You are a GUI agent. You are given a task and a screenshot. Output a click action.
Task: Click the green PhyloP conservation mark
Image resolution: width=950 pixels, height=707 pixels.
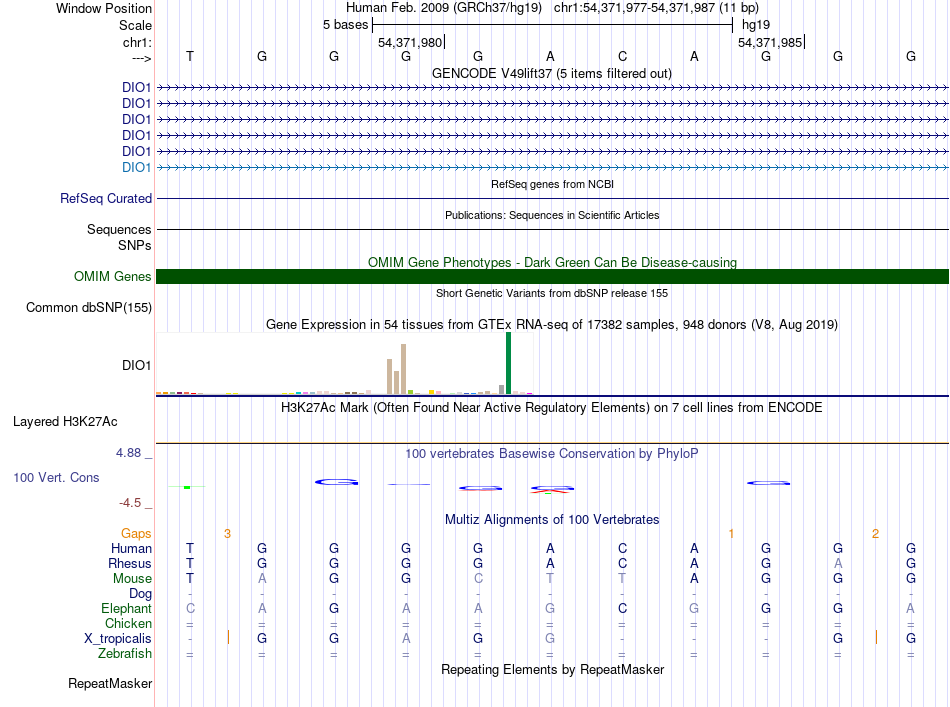[187, 487]
